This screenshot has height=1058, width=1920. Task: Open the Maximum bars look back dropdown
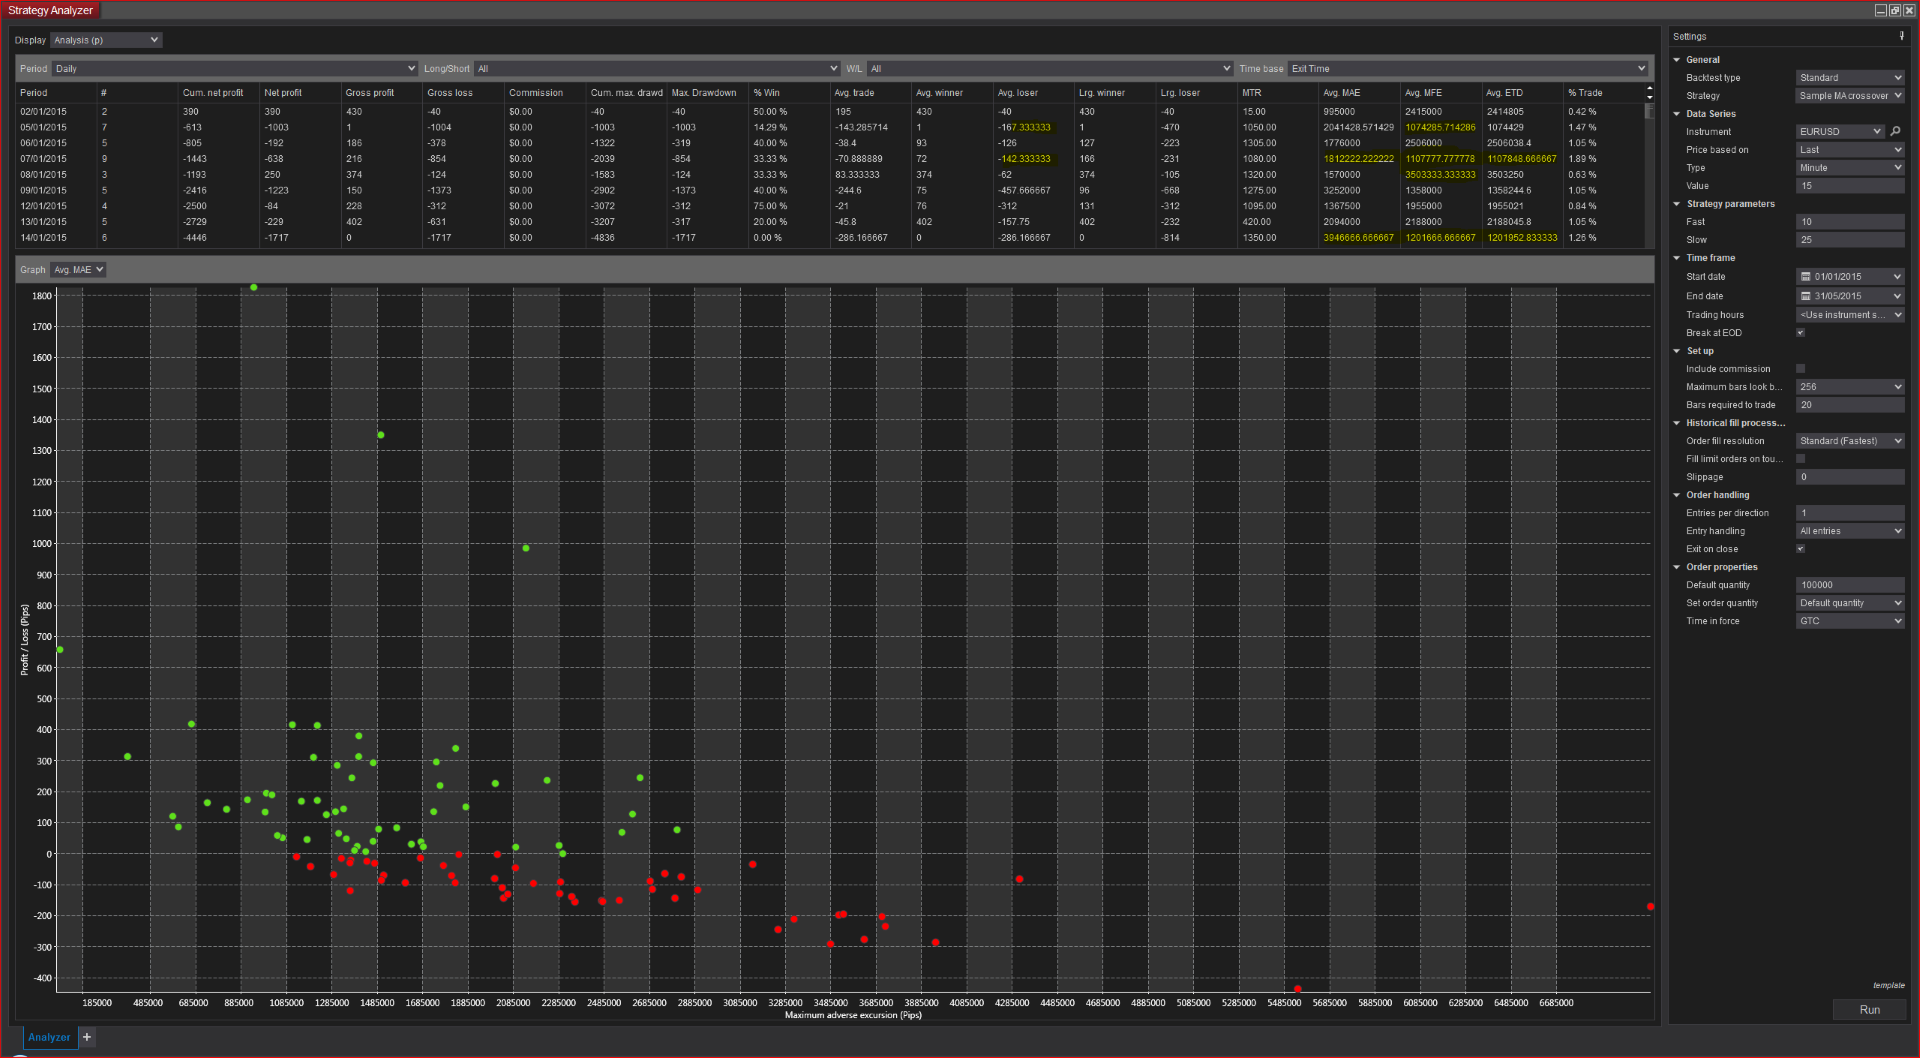[x=1850, y=387]
